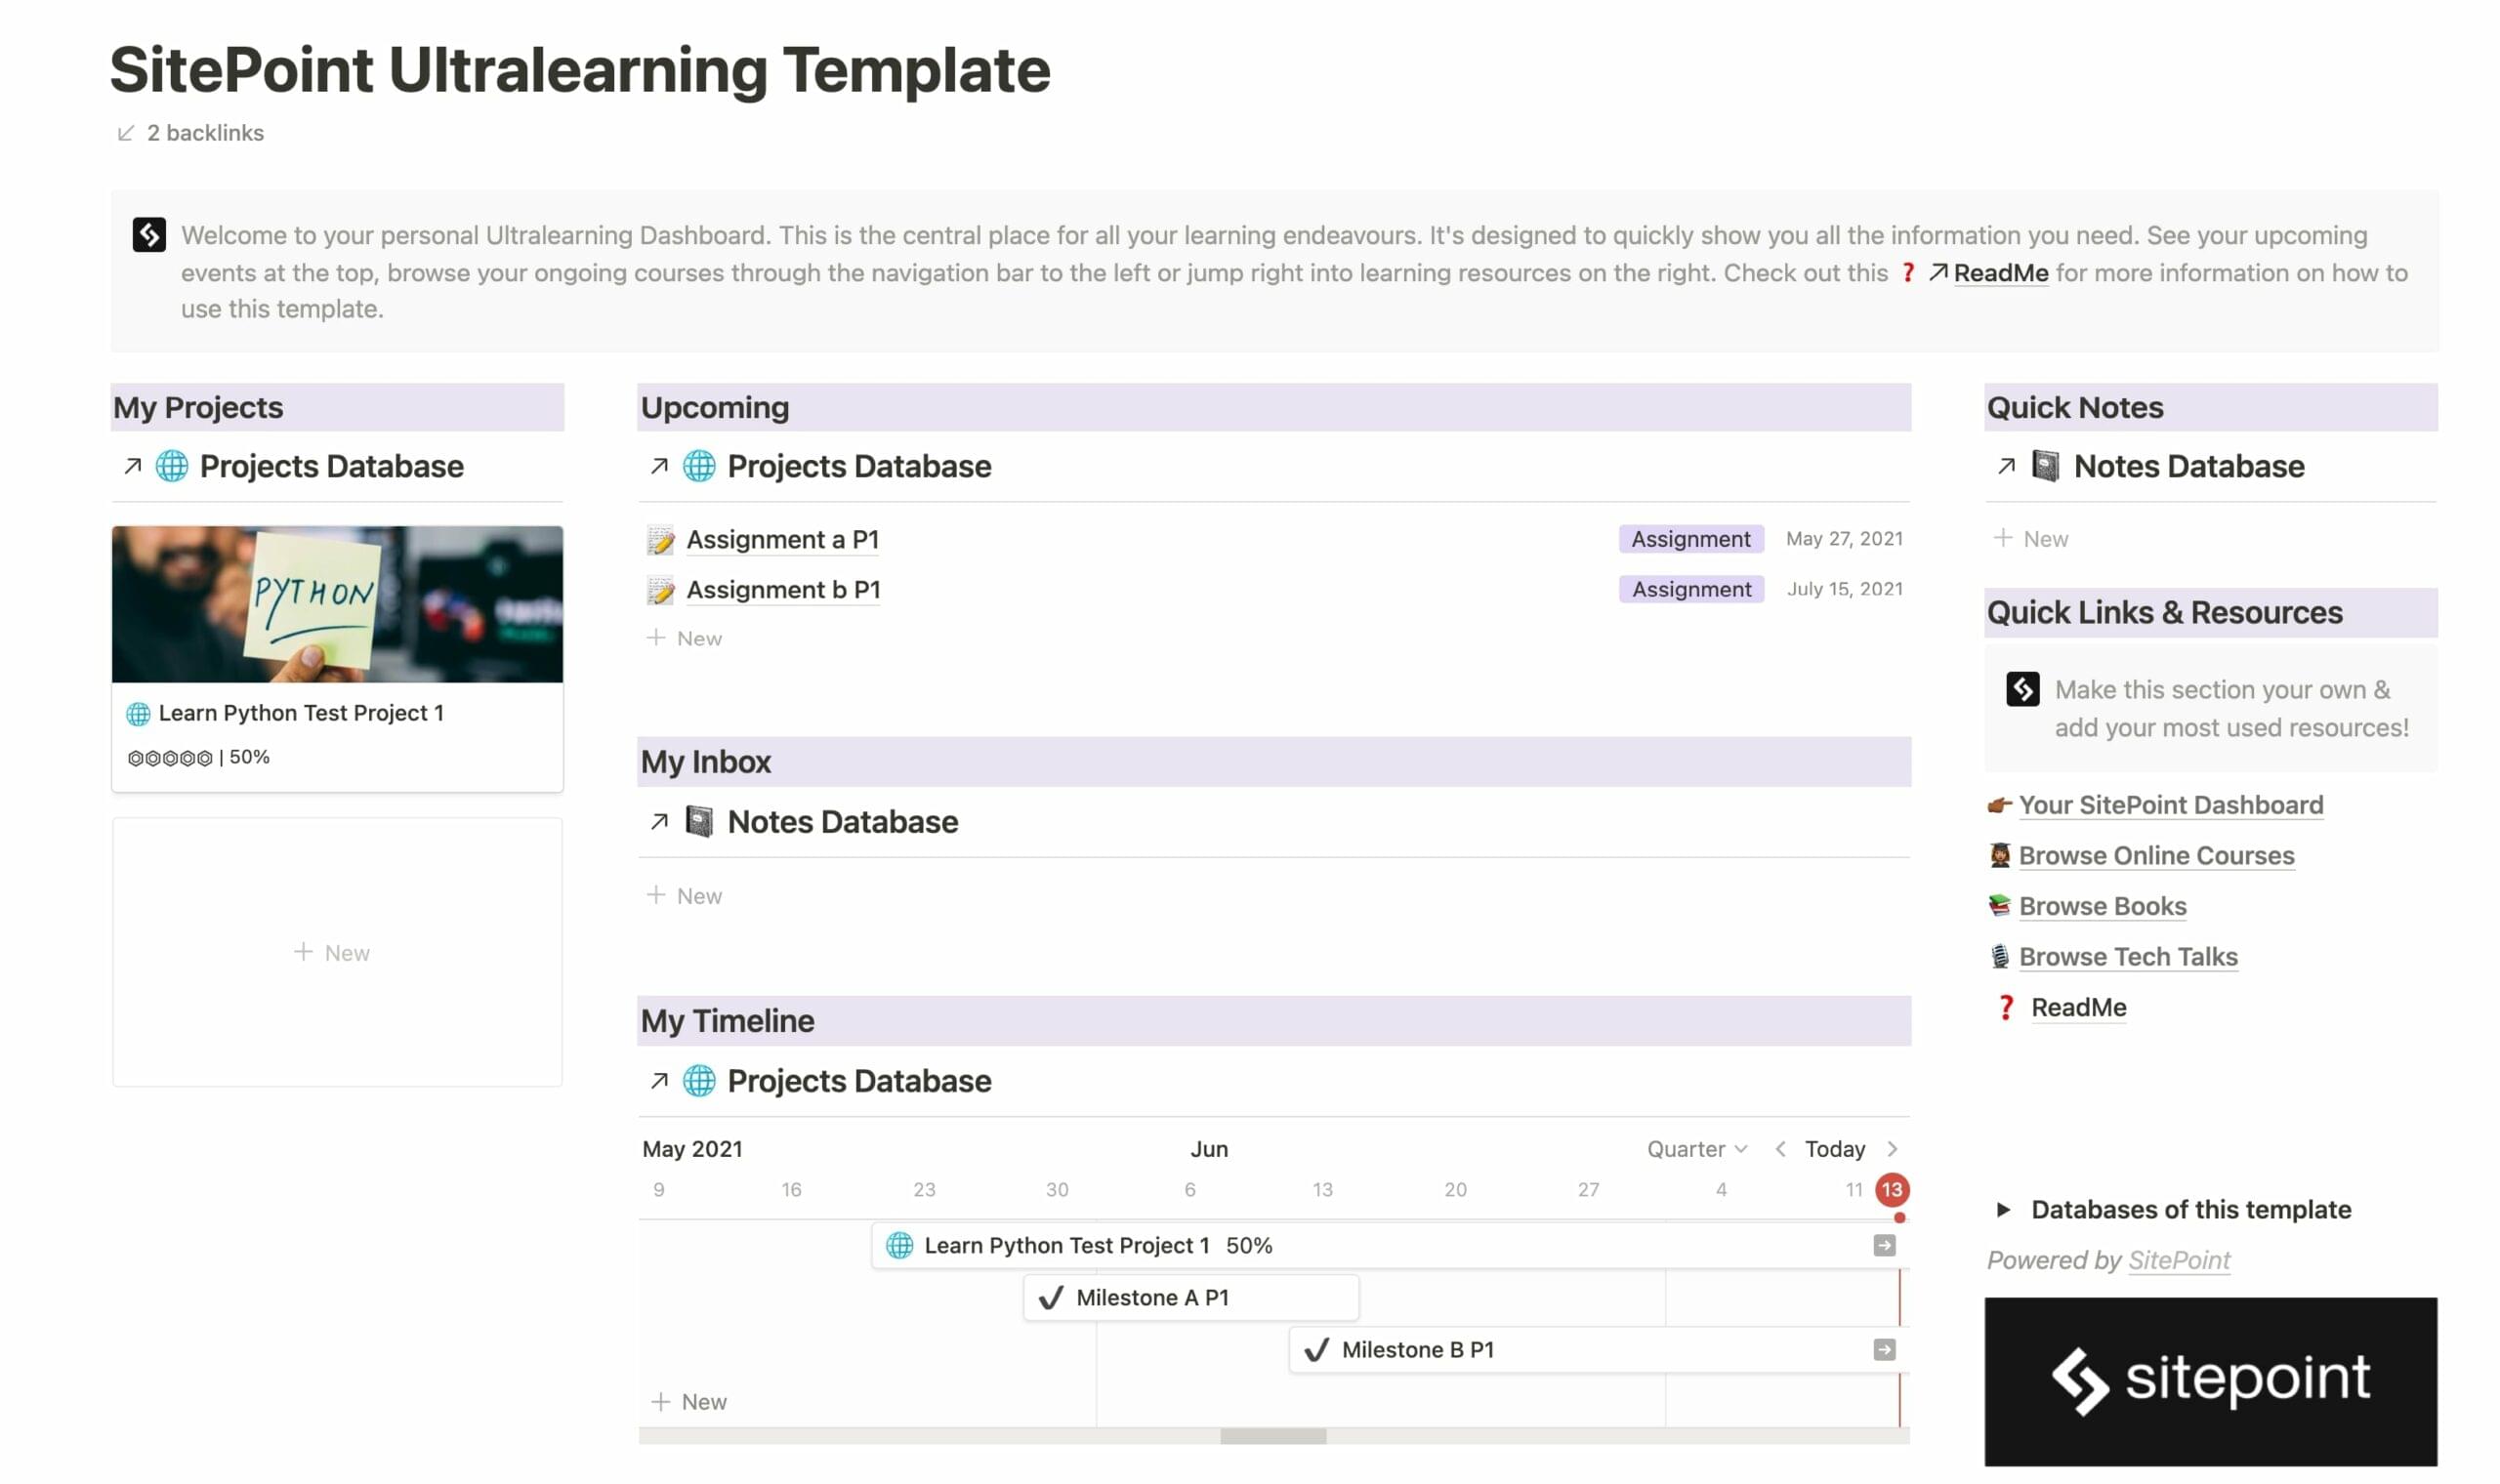Click notebook icon beside Quick Notes database
The width and height of the screenshot is (2500, 1484).
[2044, 466]
